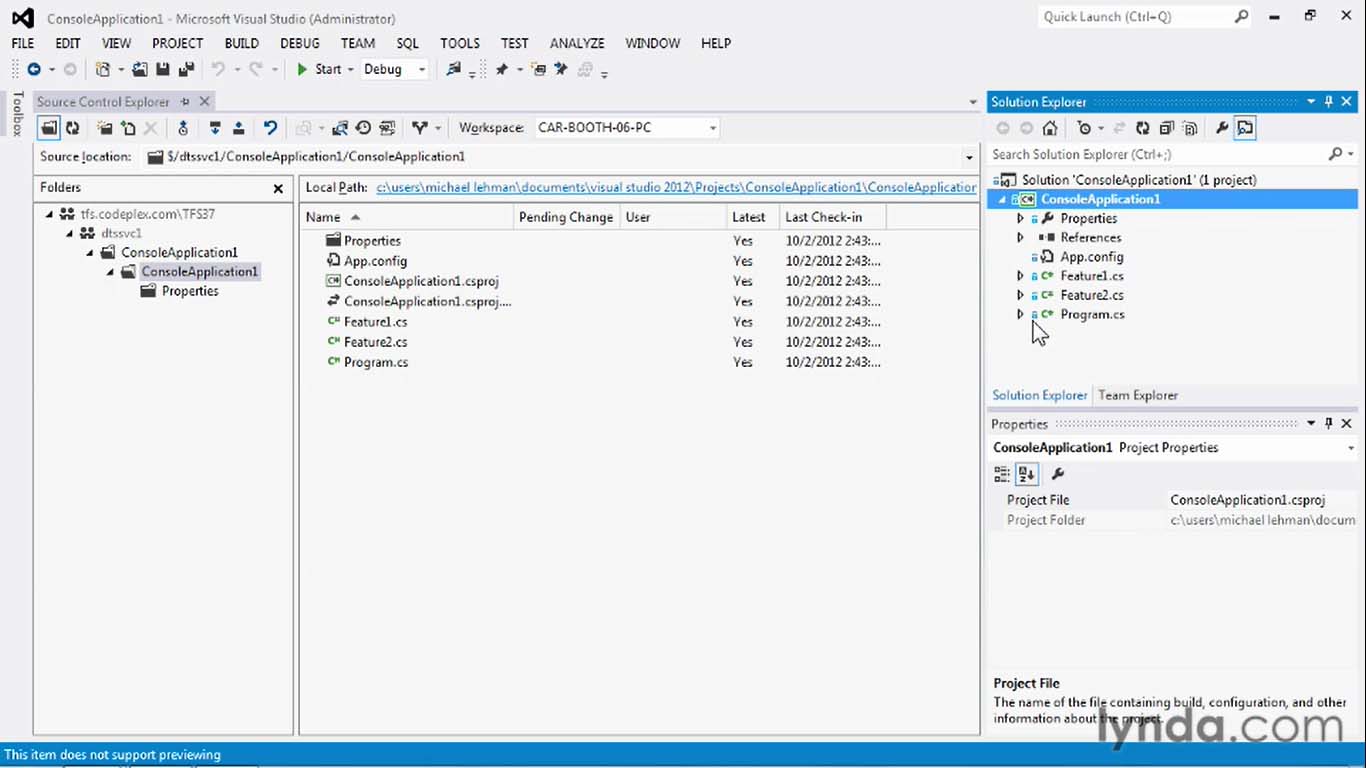Viewport: 1366px width, 768px height.
Task: Expand the References node
Action: (x=1020, y=238)
